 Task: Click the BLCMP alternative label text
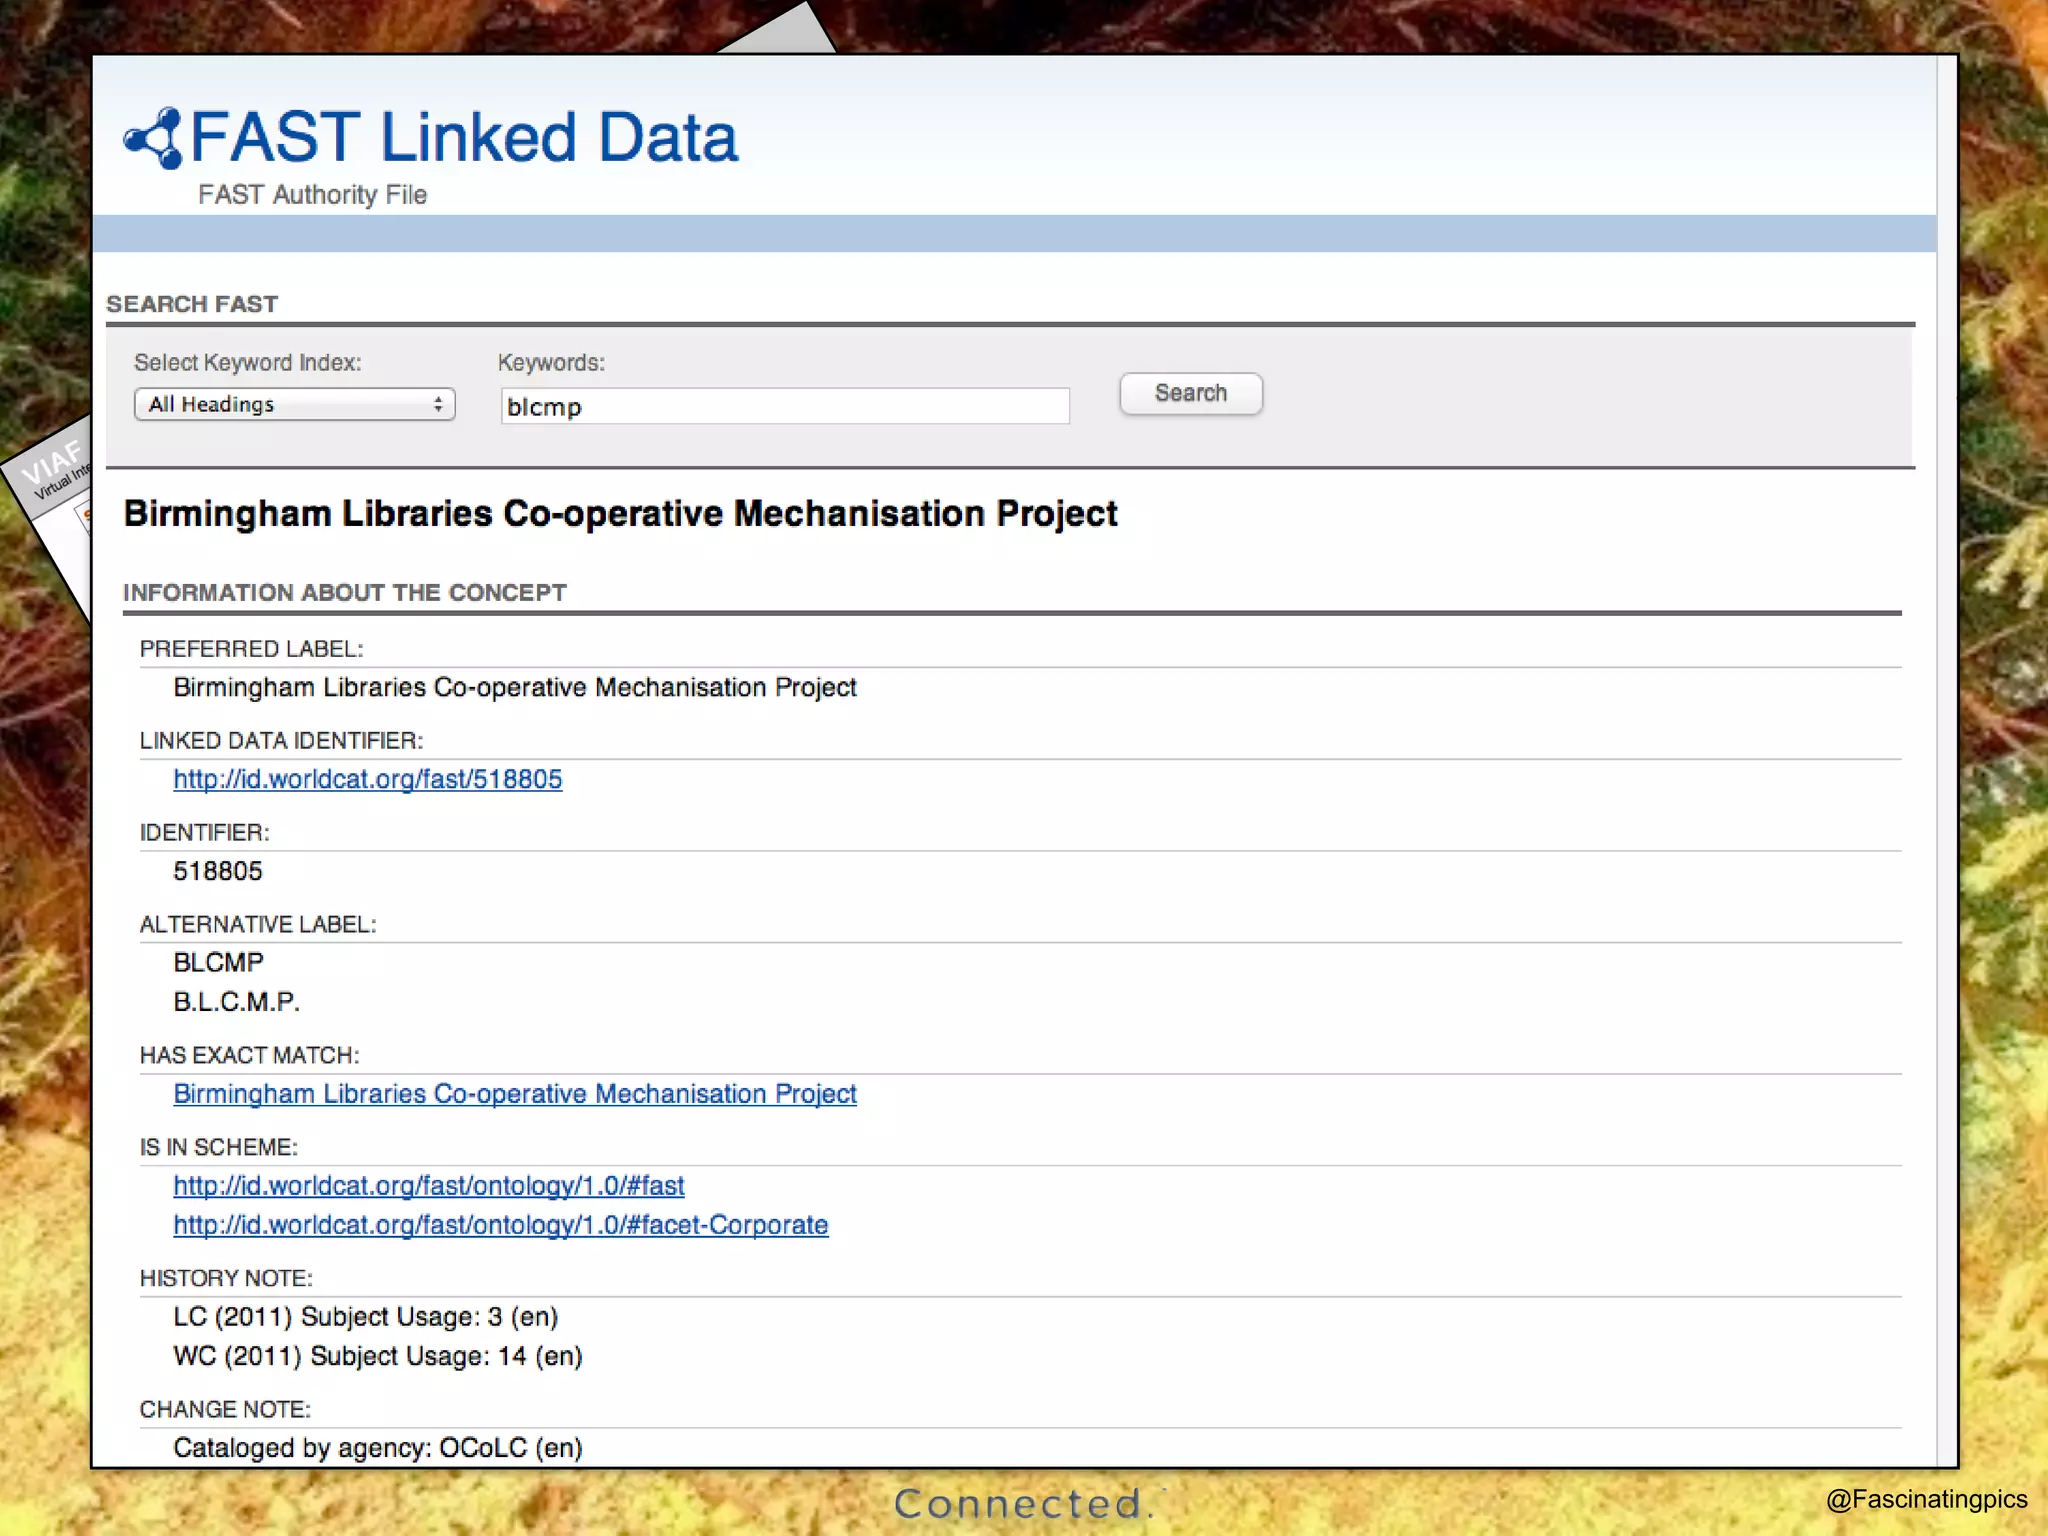point(218,962)
